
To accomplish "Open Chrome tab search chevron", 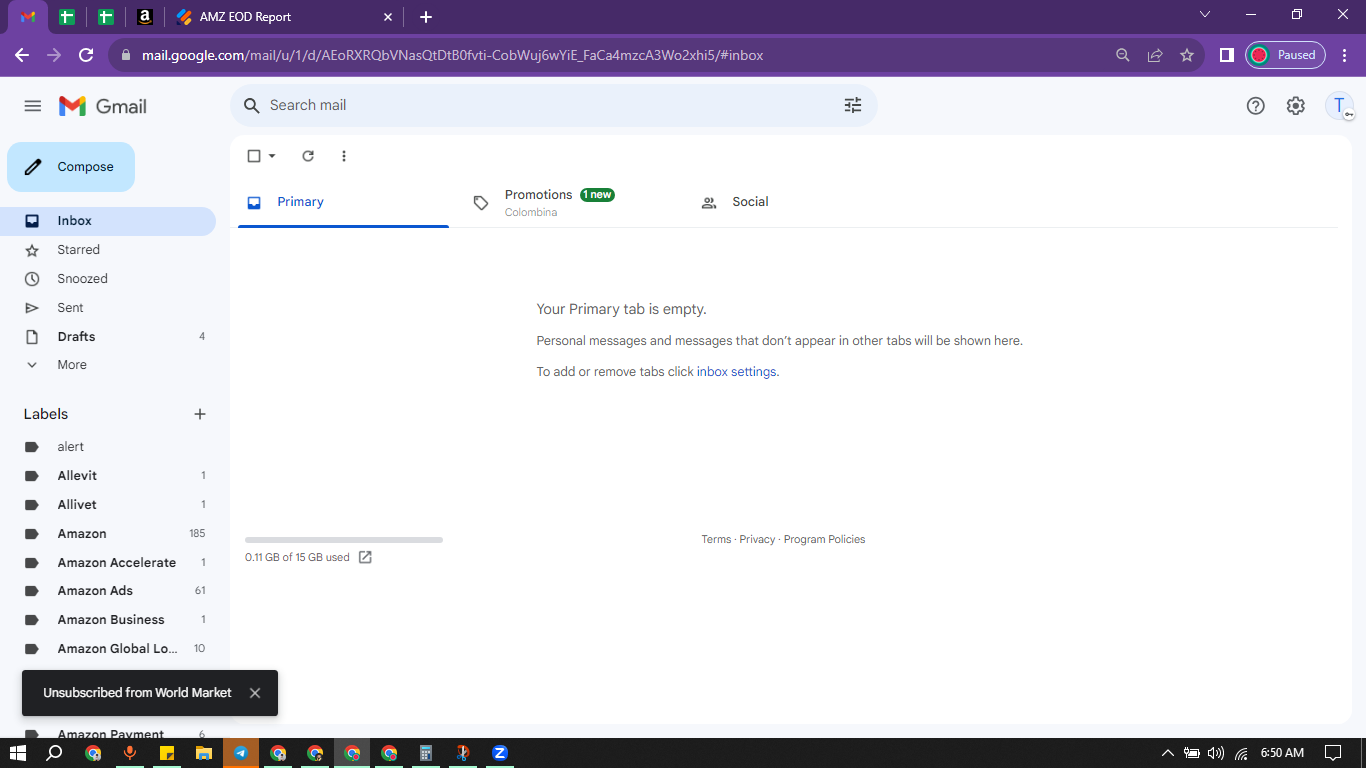I will pos(1205,15).
